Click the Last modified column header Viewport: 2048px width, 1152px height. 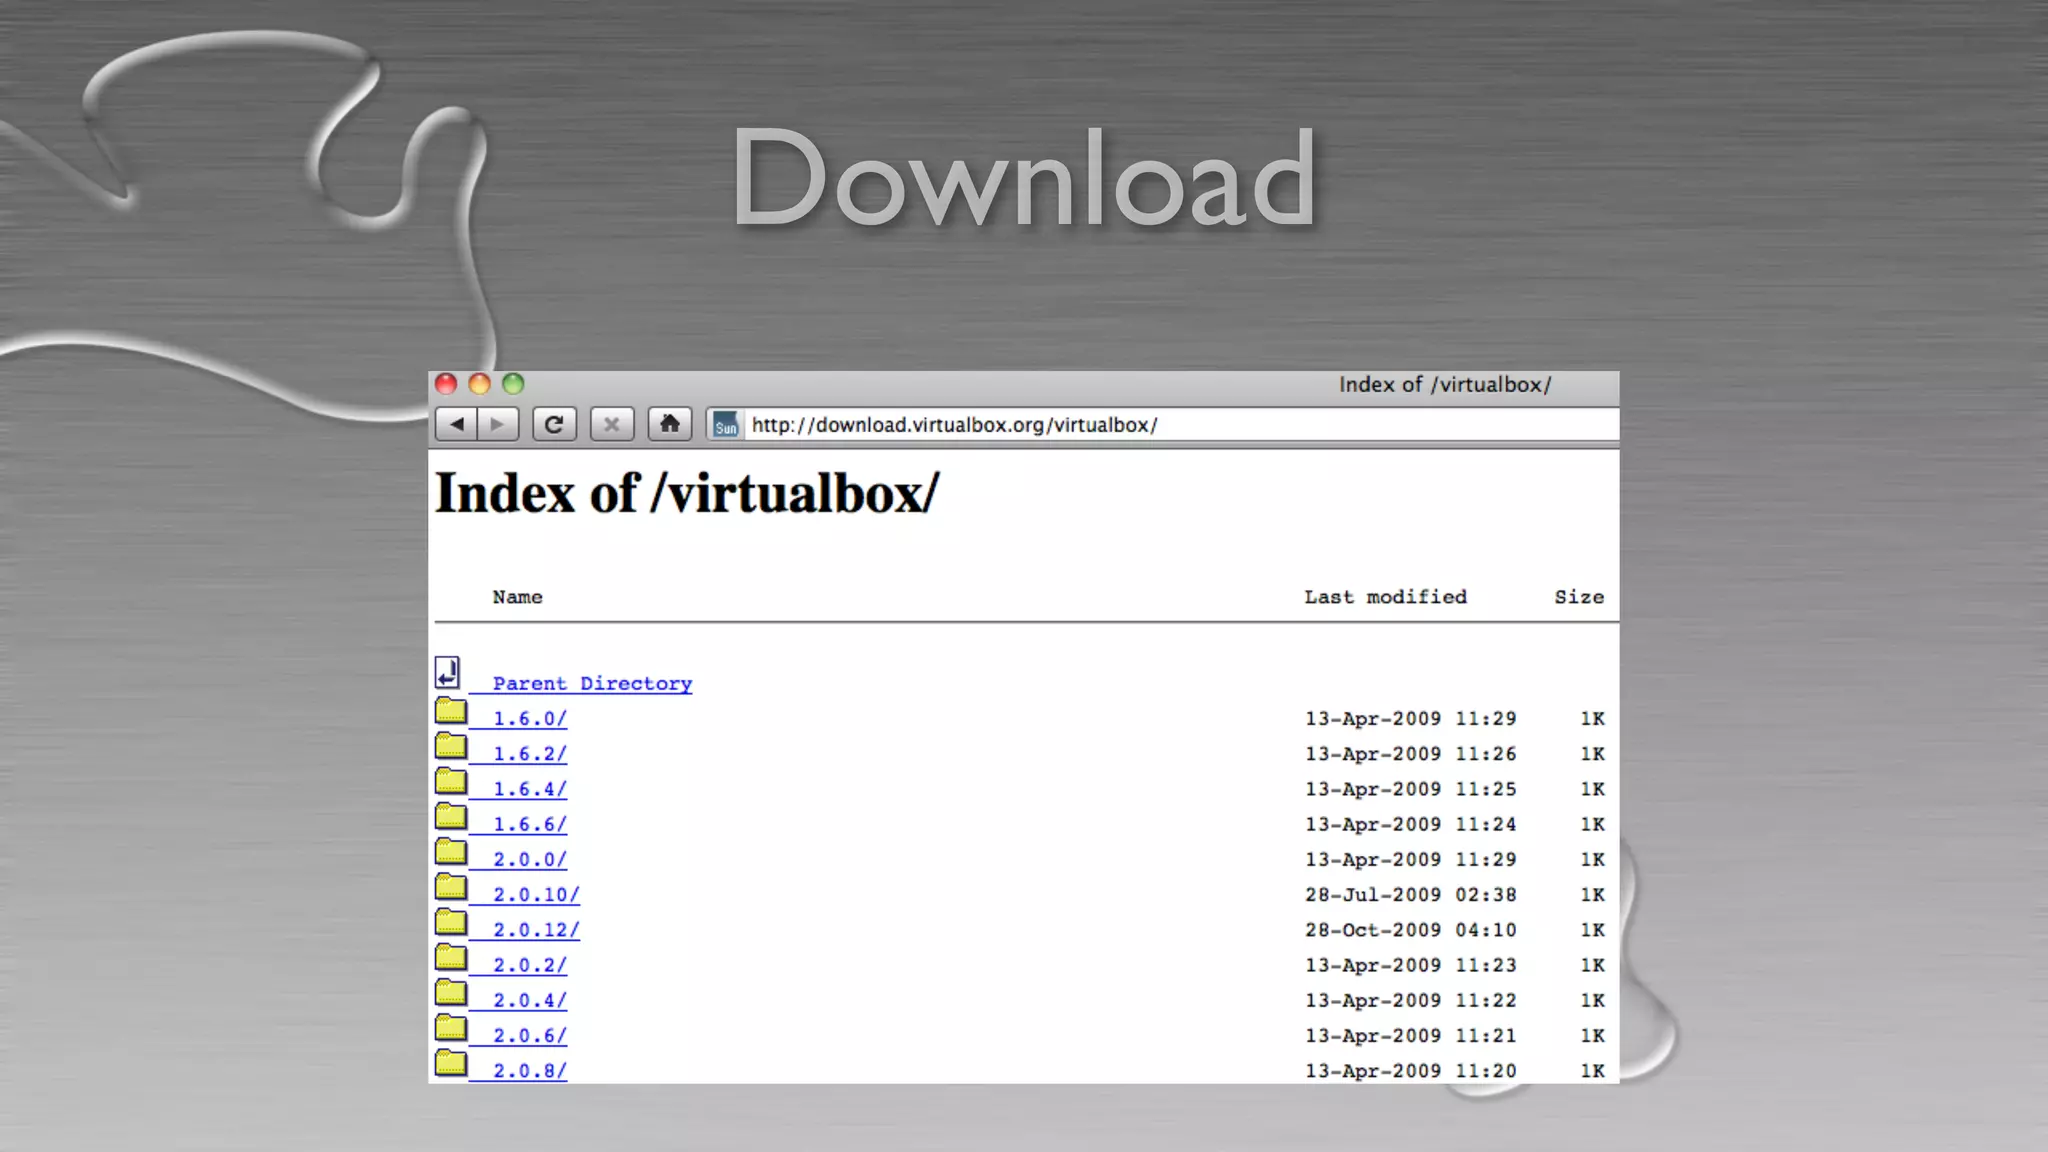(1385, 597)
